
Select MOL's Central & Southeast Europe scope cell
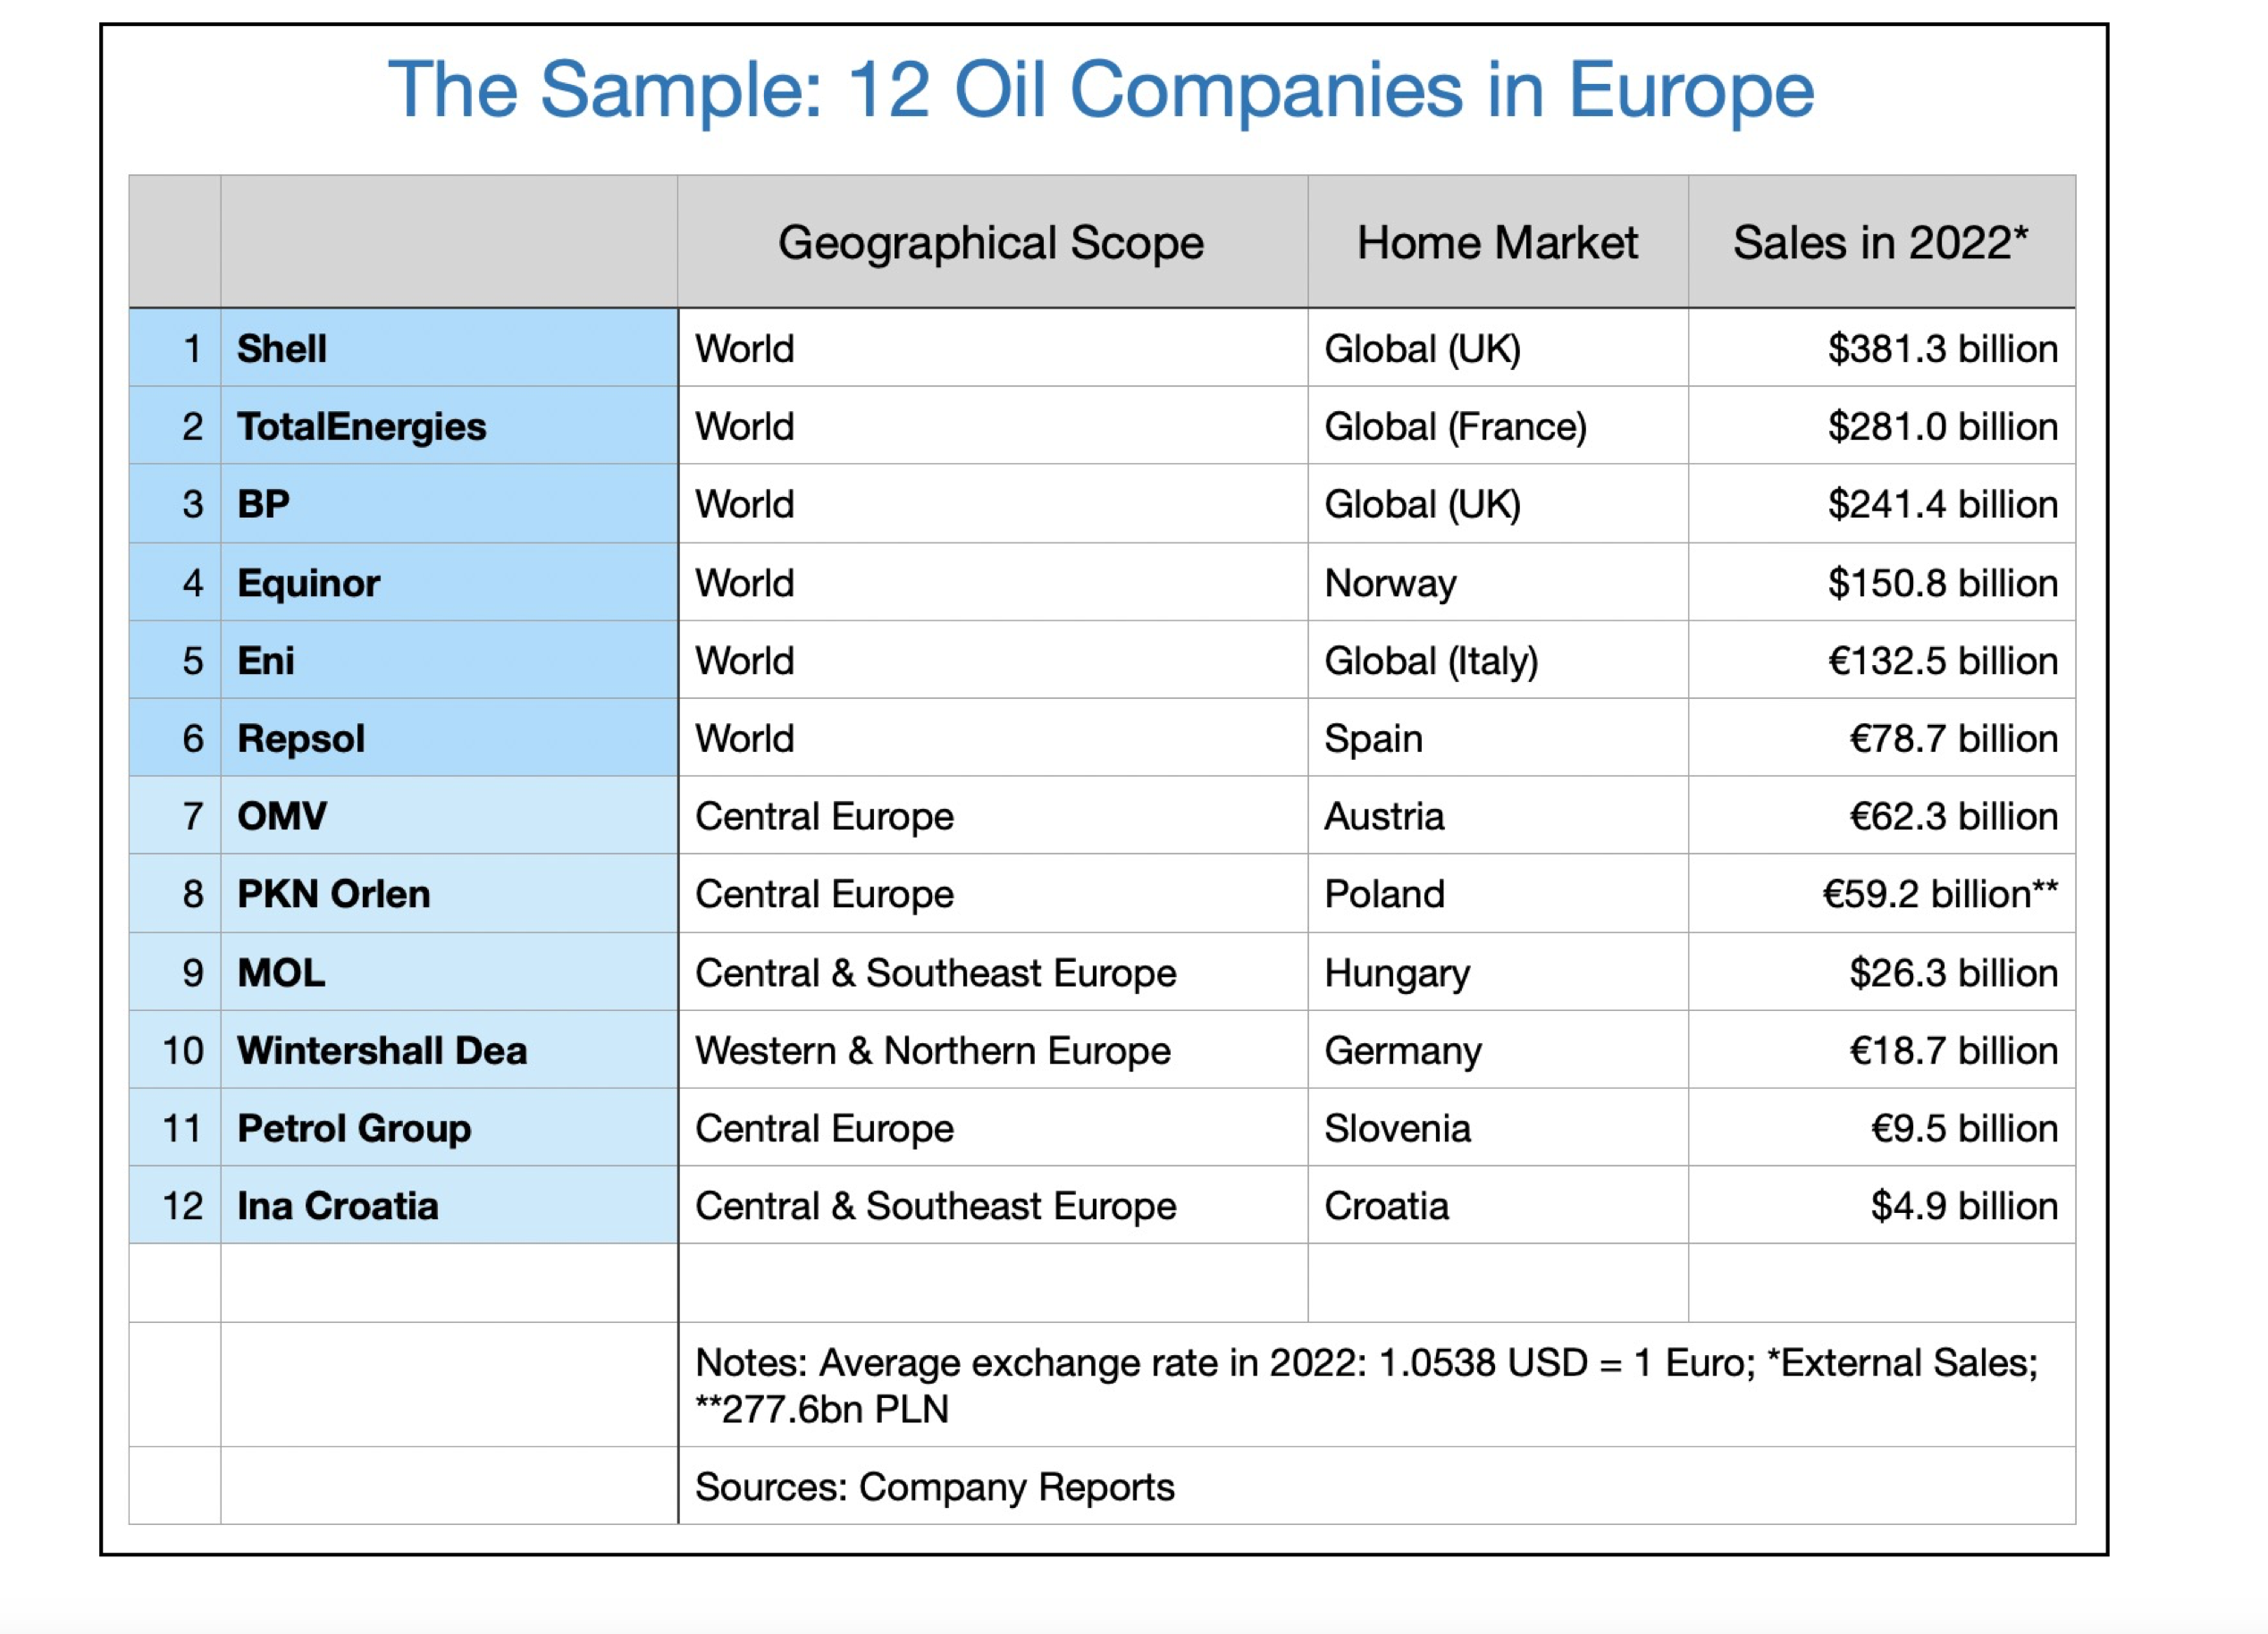point(992,972)
